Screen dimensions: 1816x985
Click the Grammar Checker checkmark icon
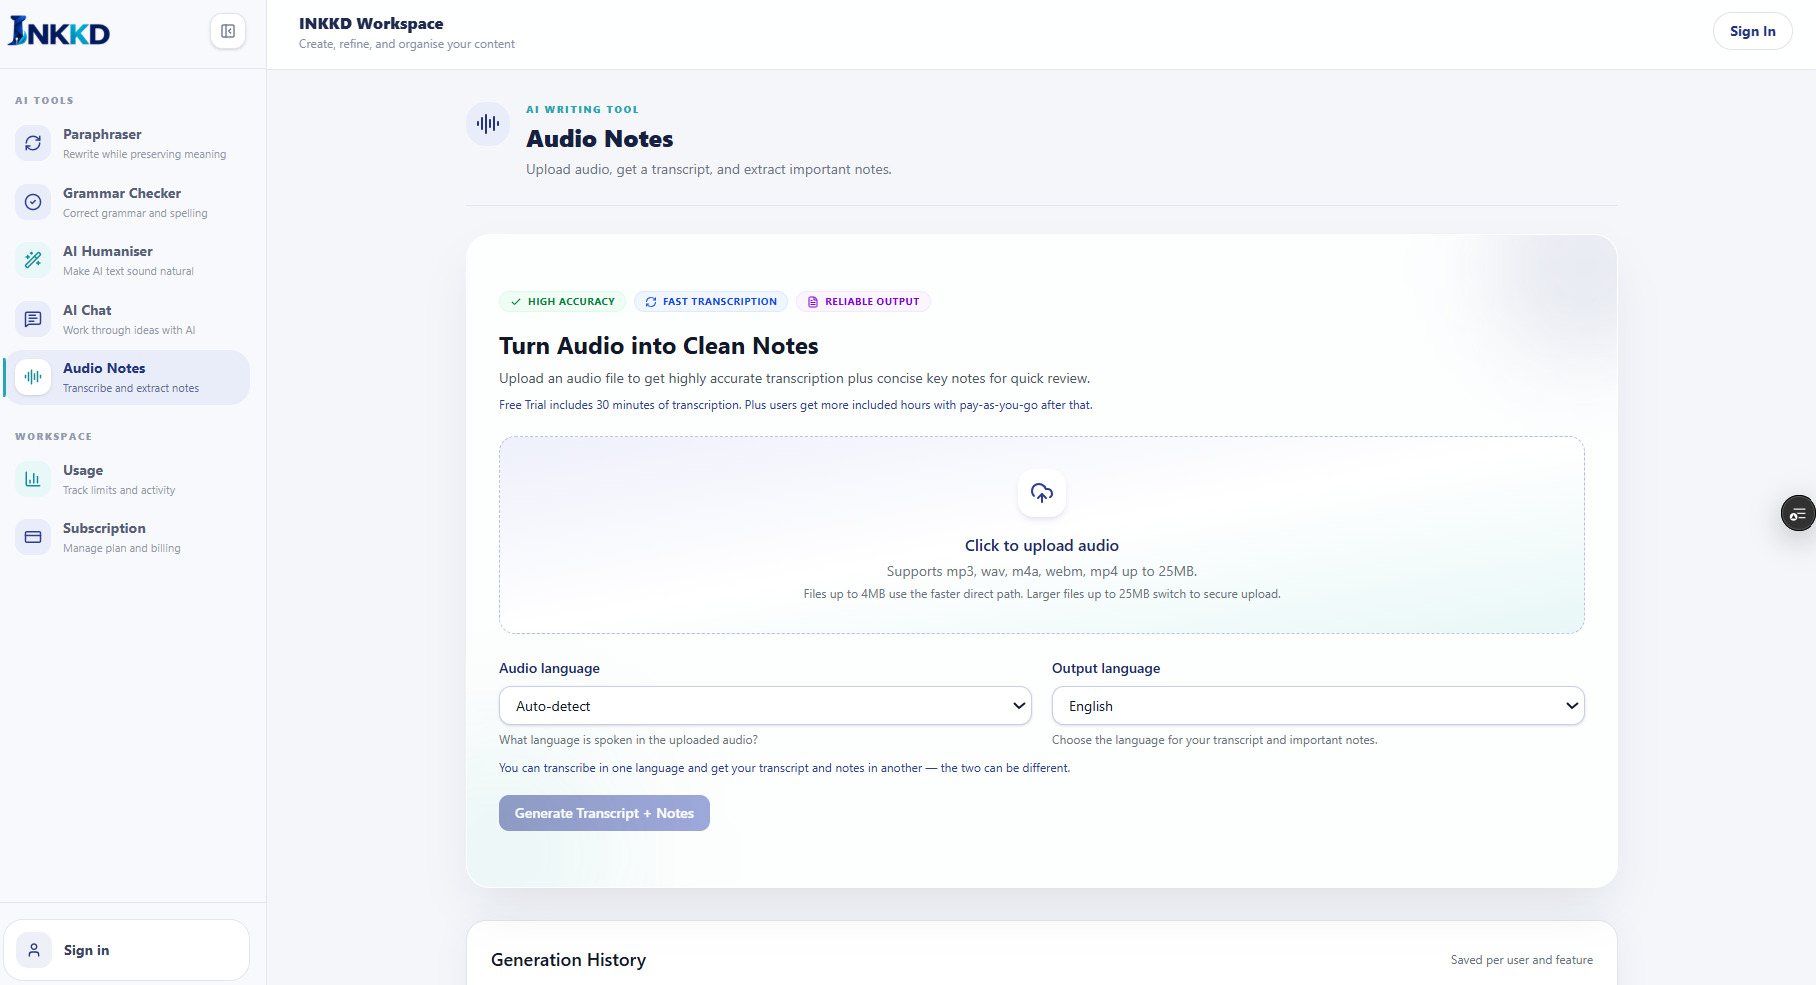(33, 202)
